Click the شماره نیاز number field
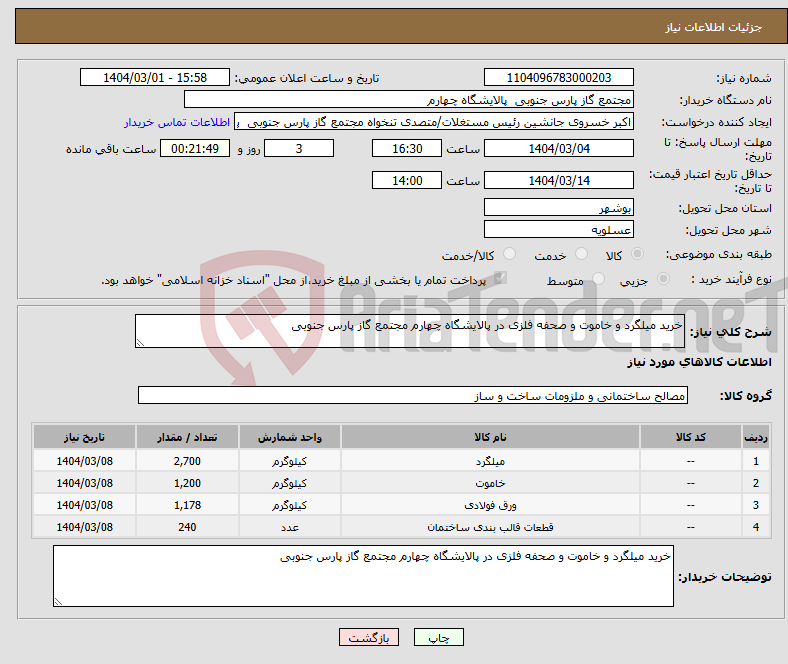The image size is (788, 664). (x=558, y=78)
